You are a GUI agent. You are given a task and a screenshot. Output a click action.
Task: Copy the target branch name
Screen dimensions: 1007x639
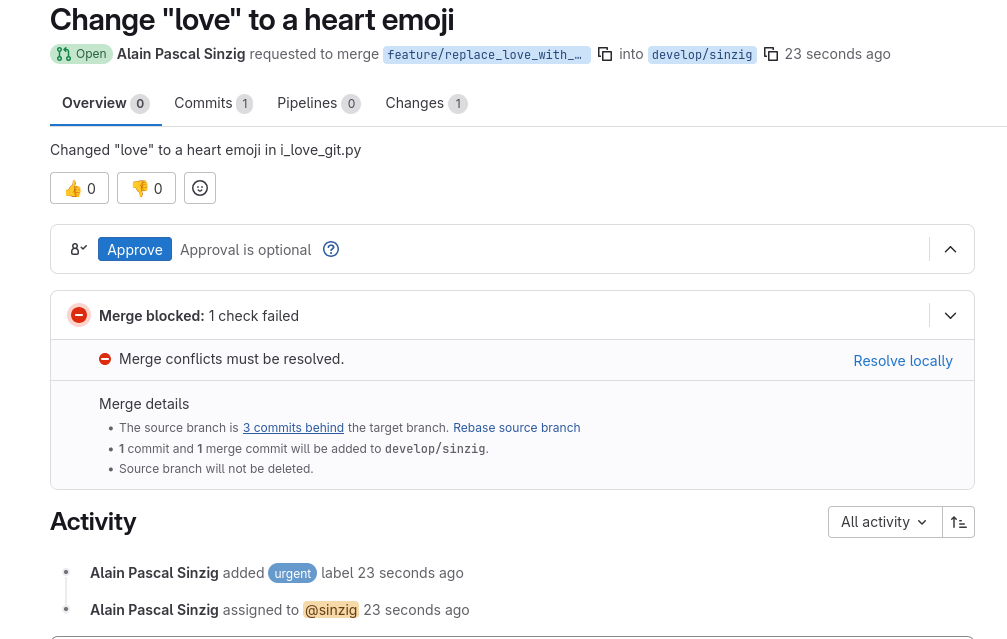click(771, 54)
